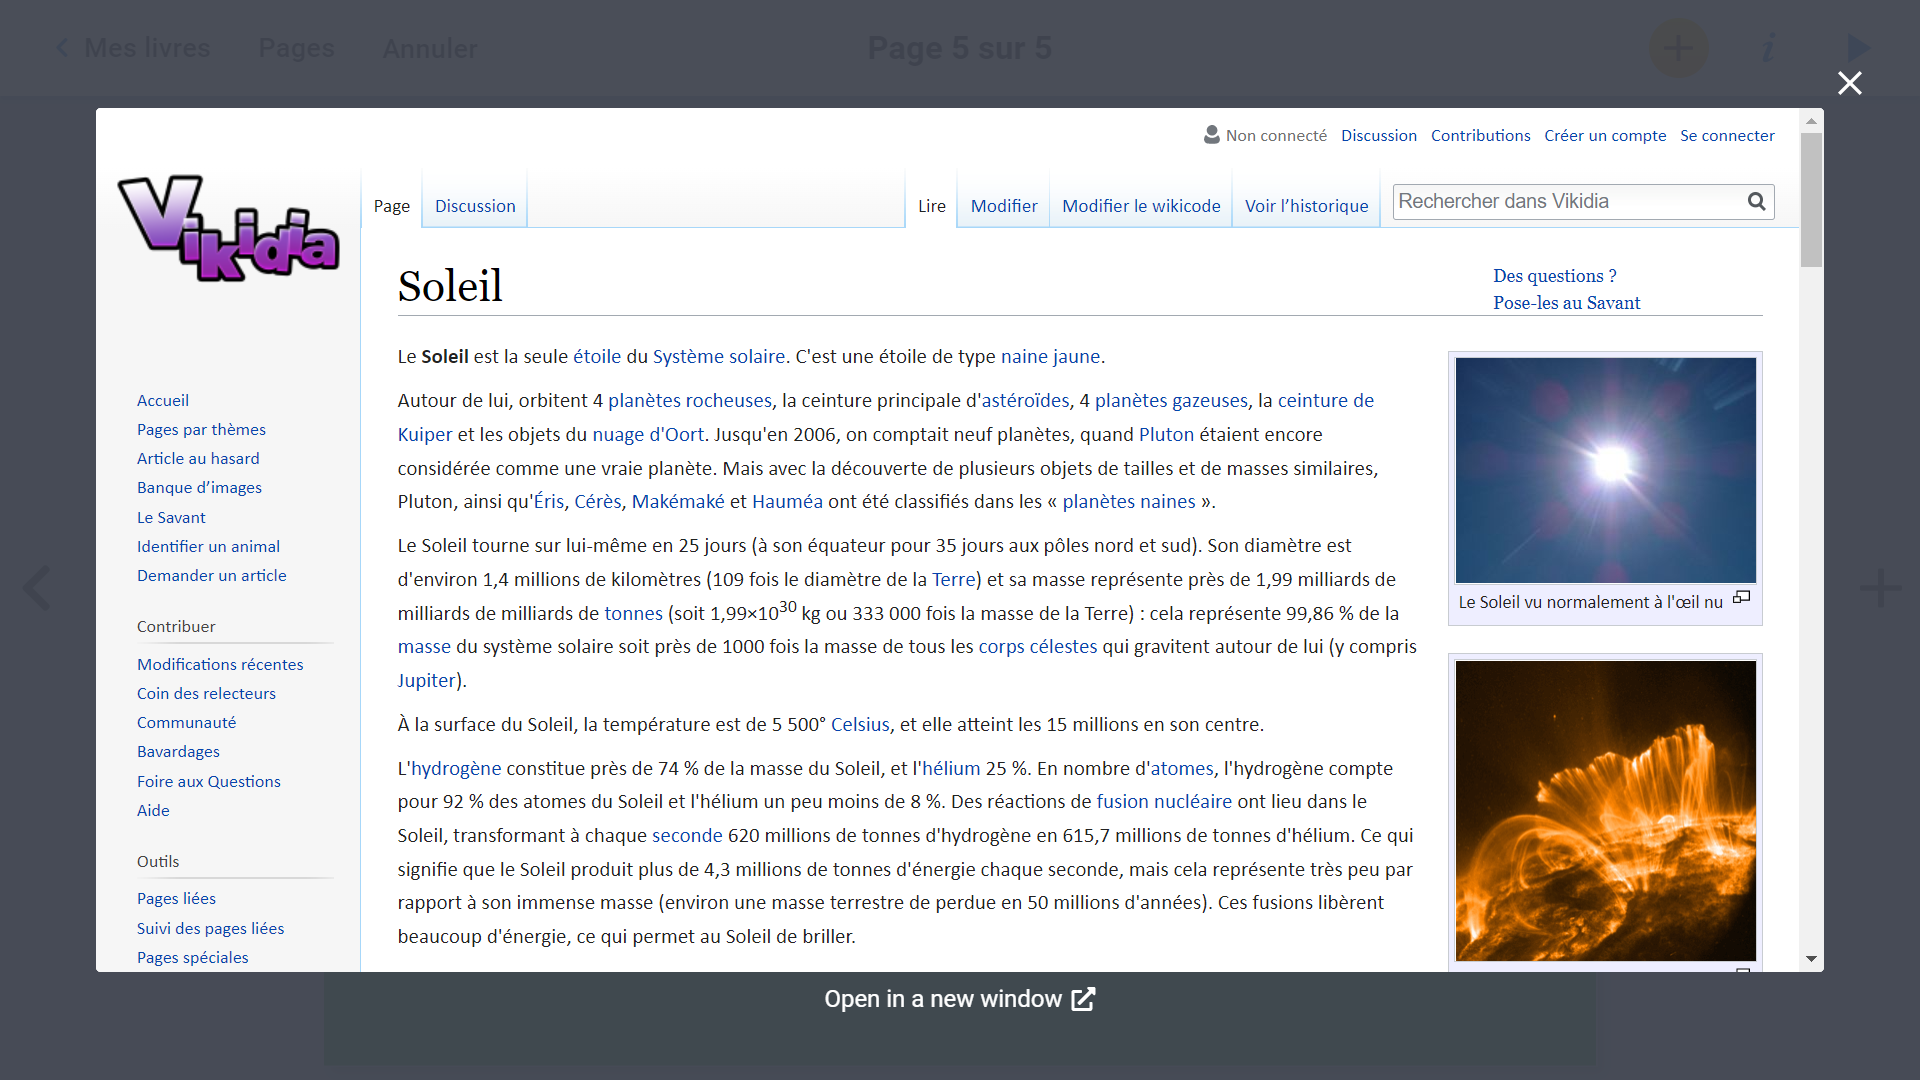Click the open in new window icon

1083,999
